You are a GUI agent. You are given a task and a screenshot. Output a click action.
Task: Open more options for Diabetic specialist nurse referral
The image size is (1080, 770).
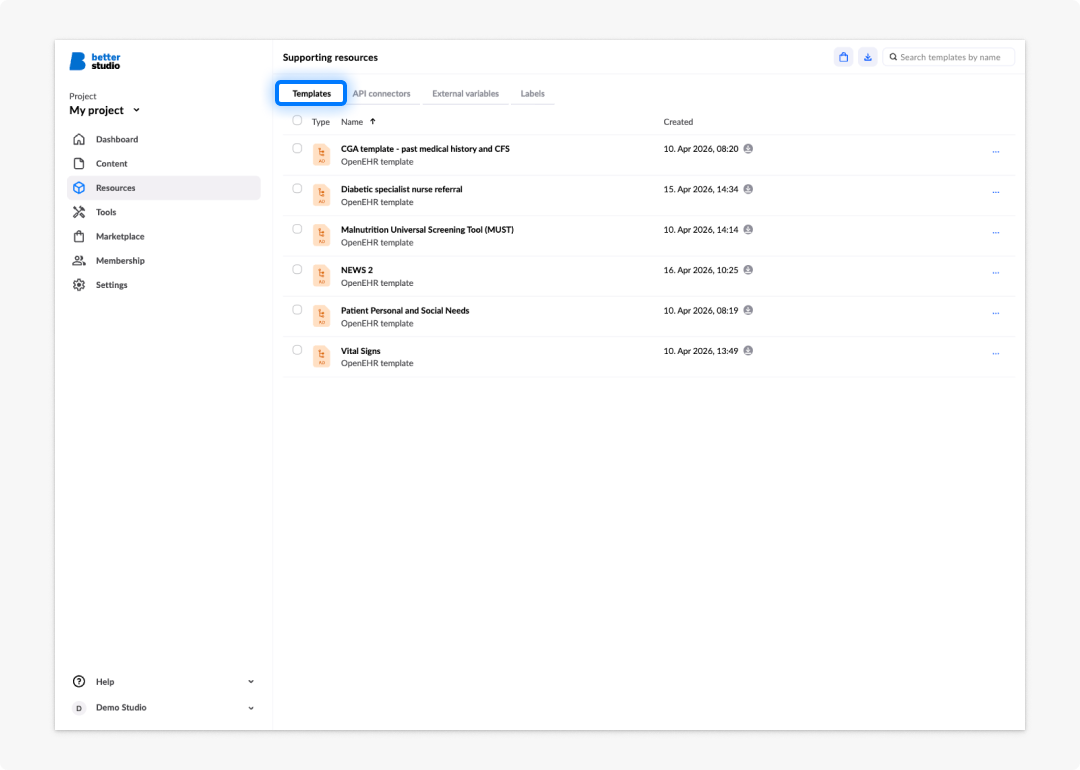pos(996,193)
